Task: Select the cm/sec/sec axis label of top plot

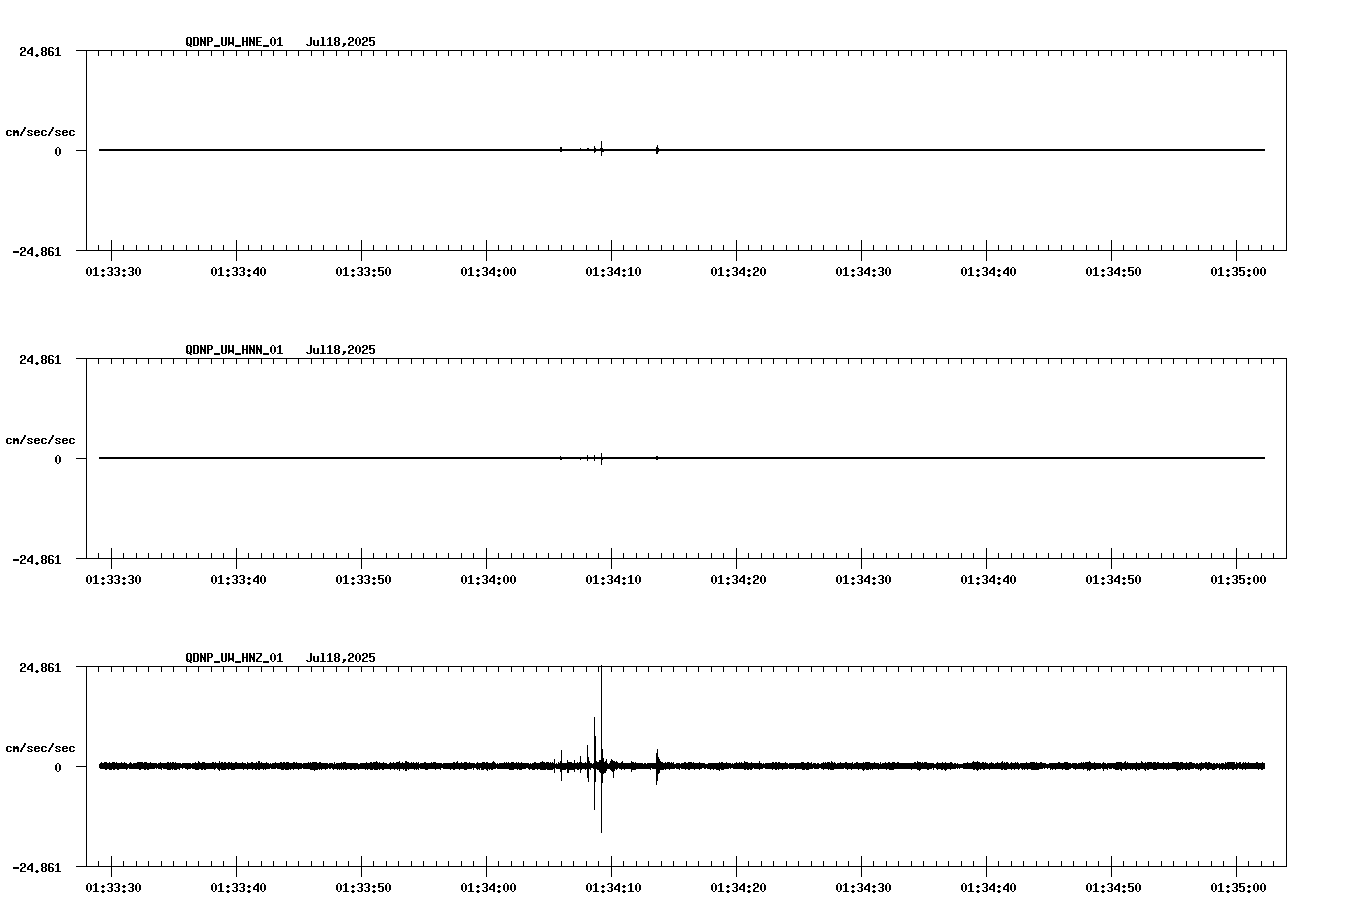Action: [x=40, y=130]
